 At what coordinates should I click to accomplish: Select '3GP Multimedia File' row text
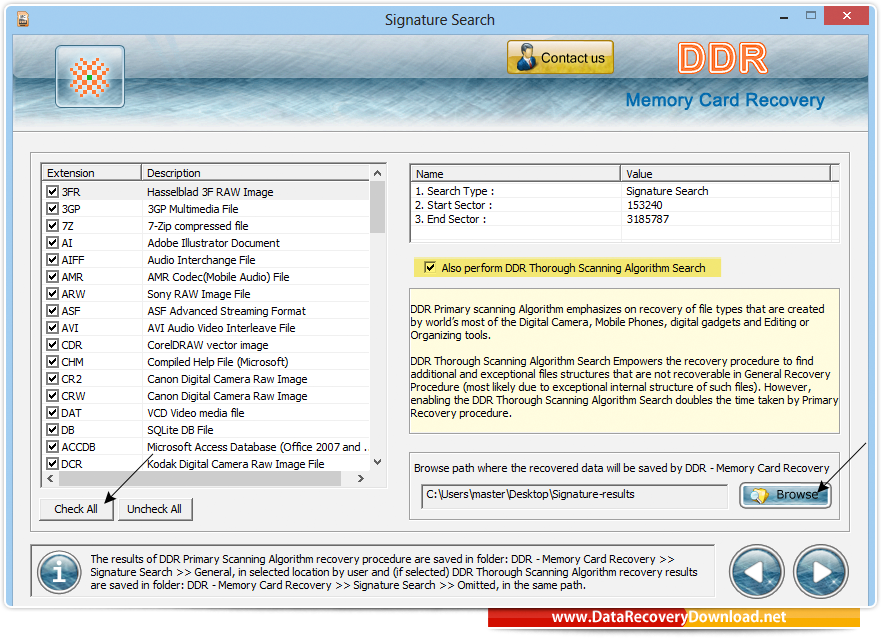click(193, 209)
